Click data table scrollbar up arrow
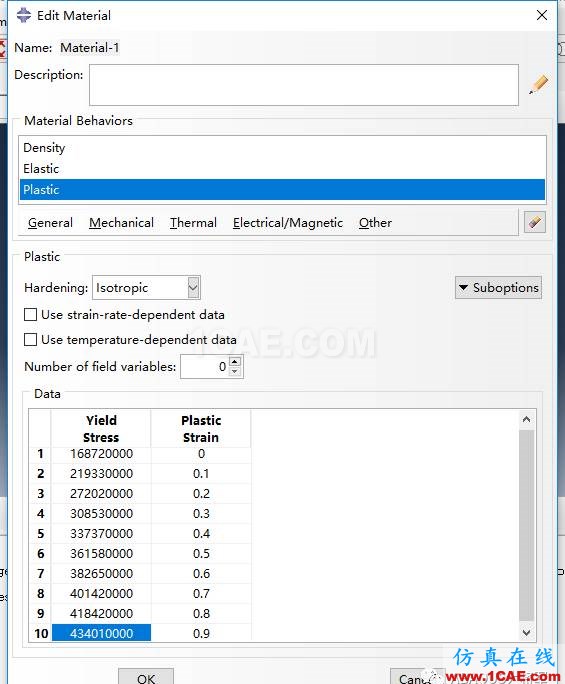Image resolution: width=565 pixels, height=684 pixels. tap(527, 420)
